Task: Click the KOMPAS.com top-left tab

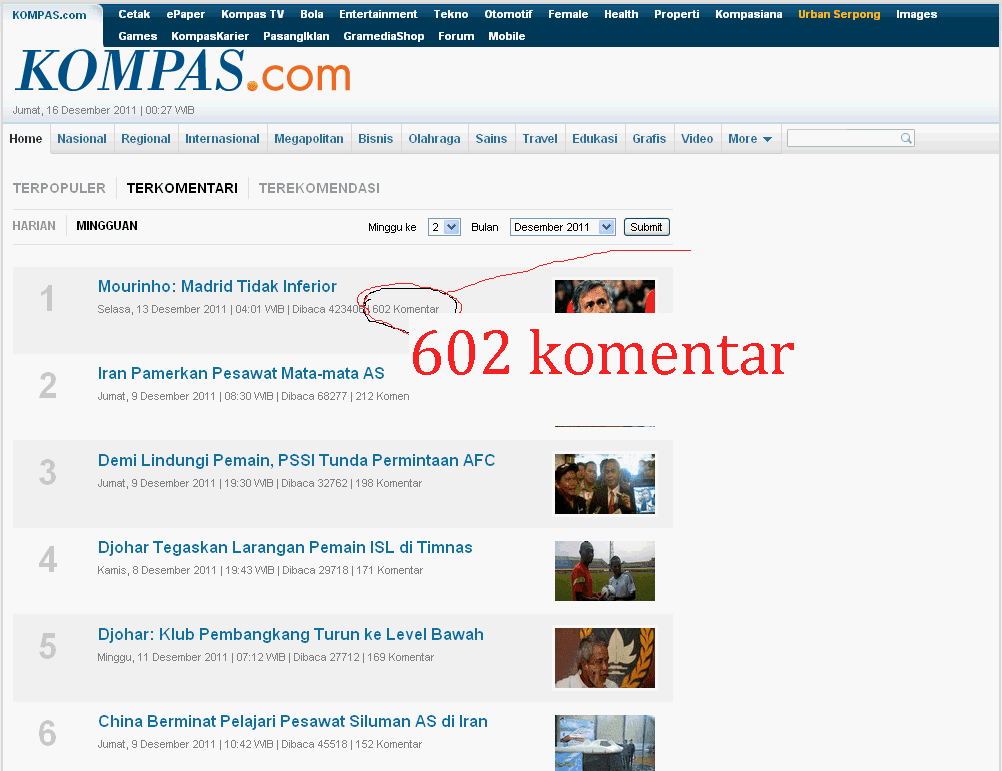Action: pyautogui.click(x=50, y=15)
